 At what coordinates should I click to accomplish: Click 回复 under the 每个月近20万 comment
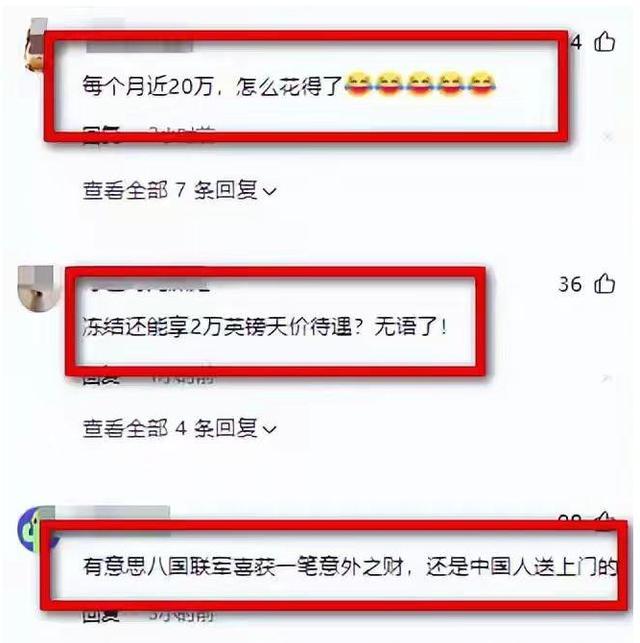pyautogui.click(x=101, y=135)
